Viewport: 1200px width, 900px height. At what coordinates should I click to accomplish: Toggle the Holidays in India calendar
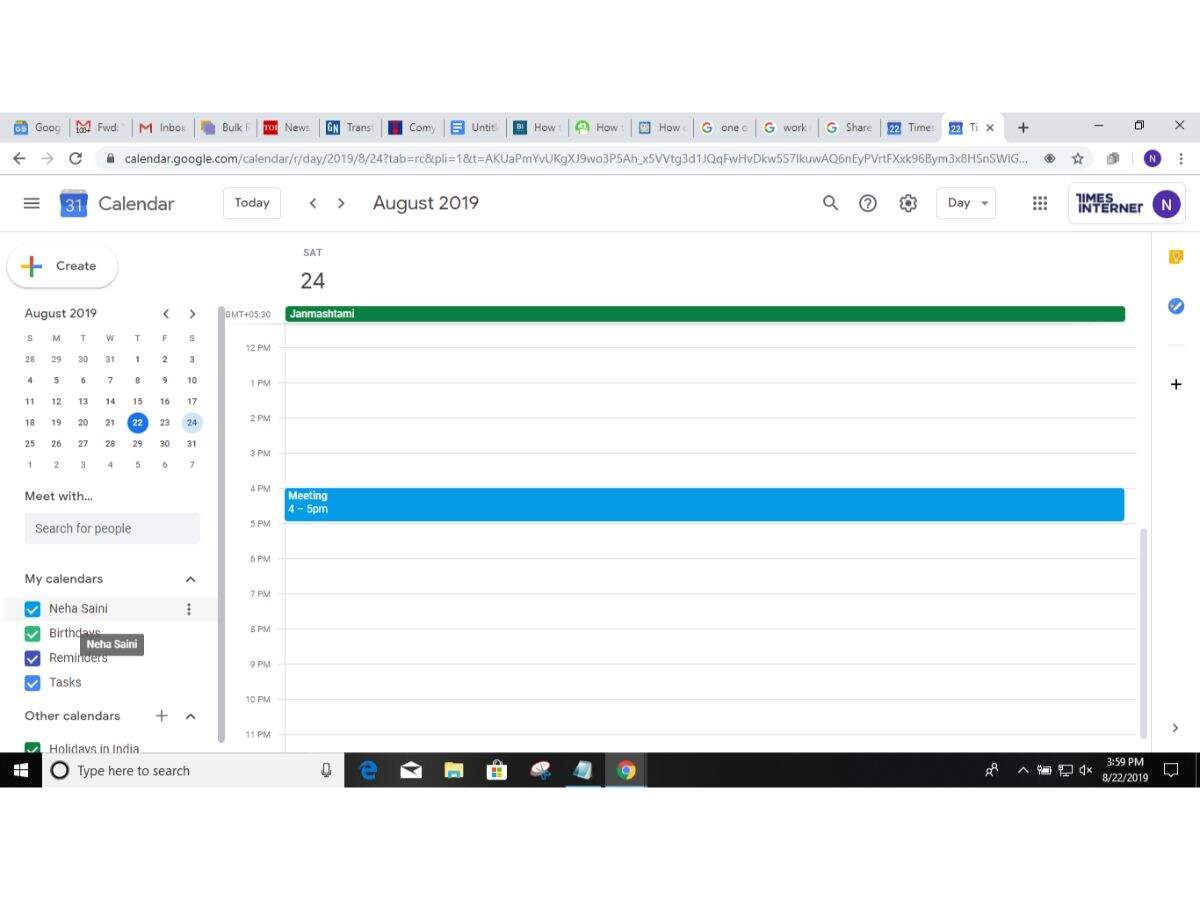click(x=32, y=748)
